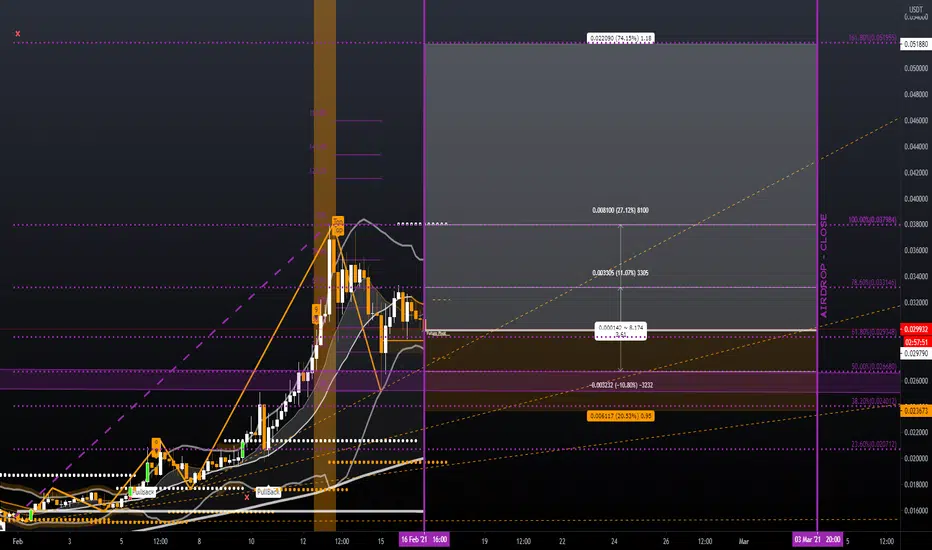
Task: Select the 03 Mar '21 20:00 time axis label
Action: click(818, 540)
